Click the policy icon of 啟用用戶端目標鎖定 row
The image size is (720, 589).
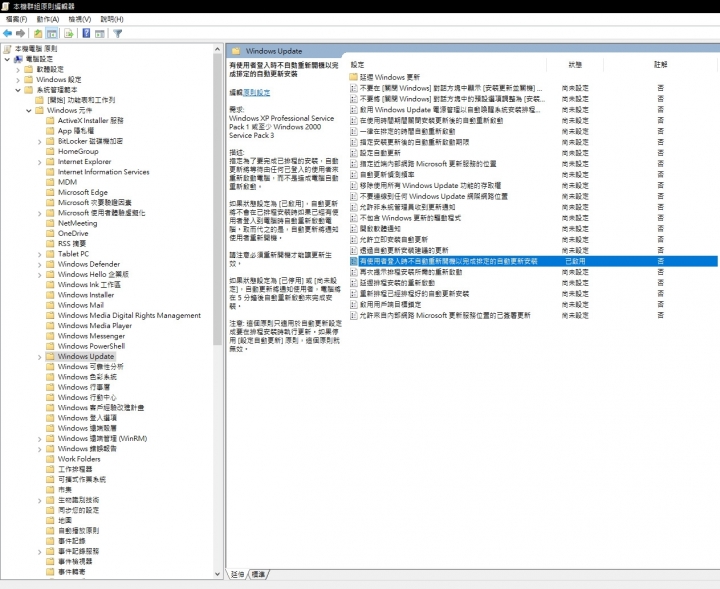point(354,304)
